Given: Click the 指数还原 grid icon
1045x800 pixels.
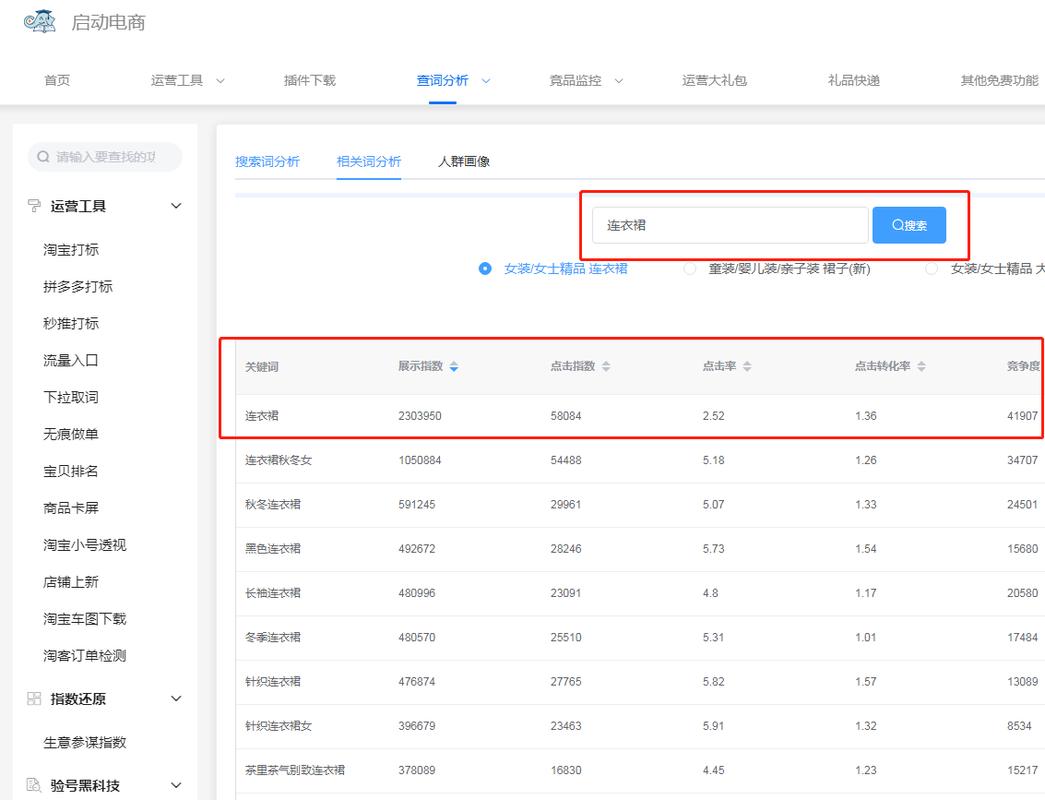Looking at the screenshot, I should (x=33, y=699).
